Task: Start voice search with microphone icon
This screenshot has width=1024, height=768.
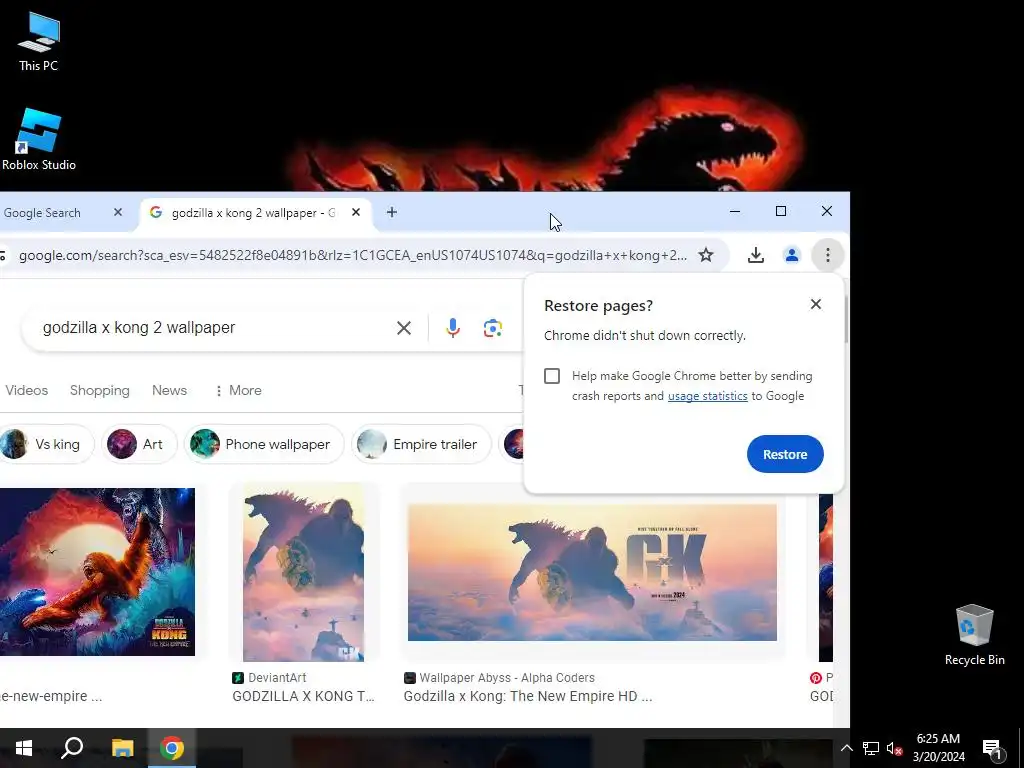Action: point(453,328)
